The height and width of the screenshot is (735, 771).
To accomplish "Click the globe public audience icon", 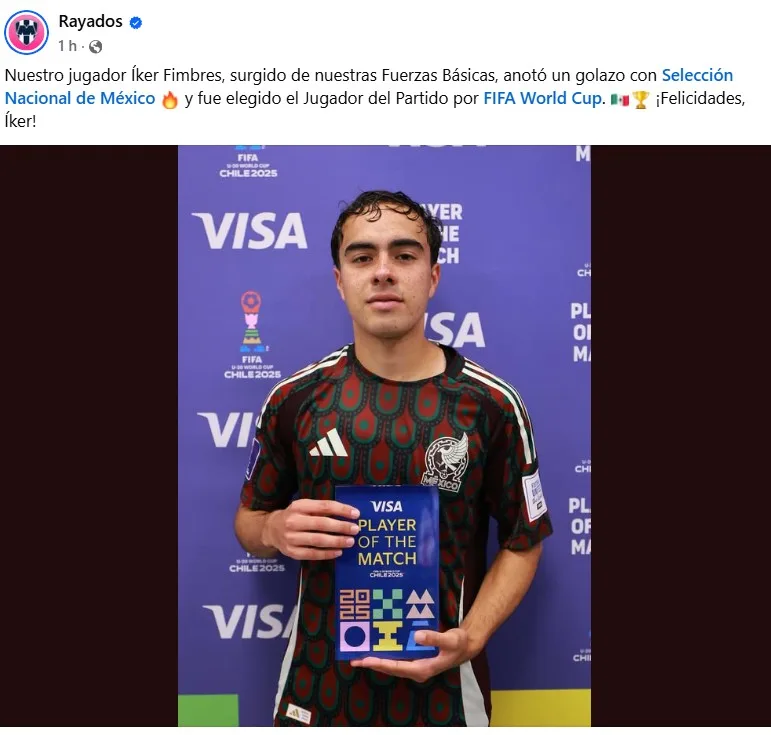I will (95, 47).
